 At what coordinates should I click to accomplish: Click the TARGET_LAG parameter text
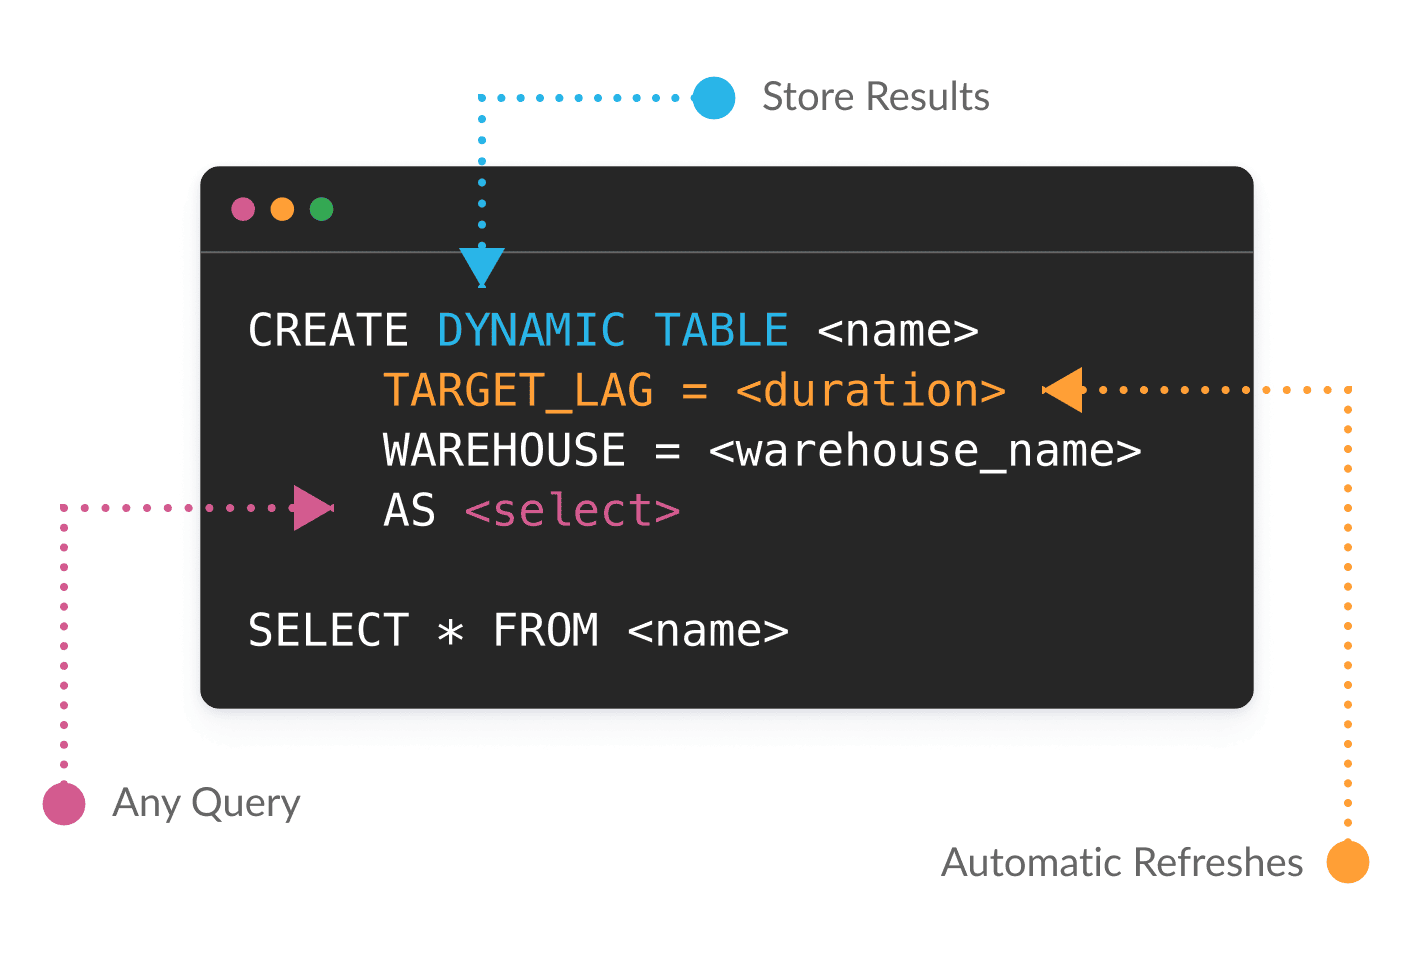(x=518, y=391)
